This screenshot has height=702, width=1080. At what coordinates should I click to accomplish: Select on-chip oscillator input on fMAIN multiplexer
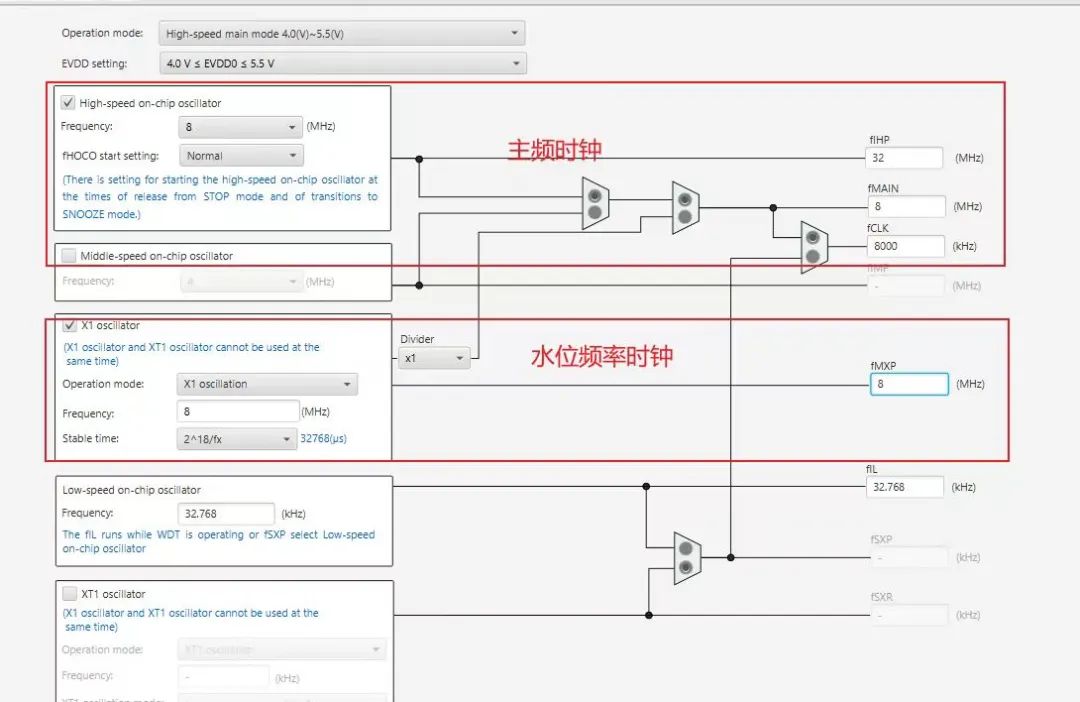click(x=685, y=200)
